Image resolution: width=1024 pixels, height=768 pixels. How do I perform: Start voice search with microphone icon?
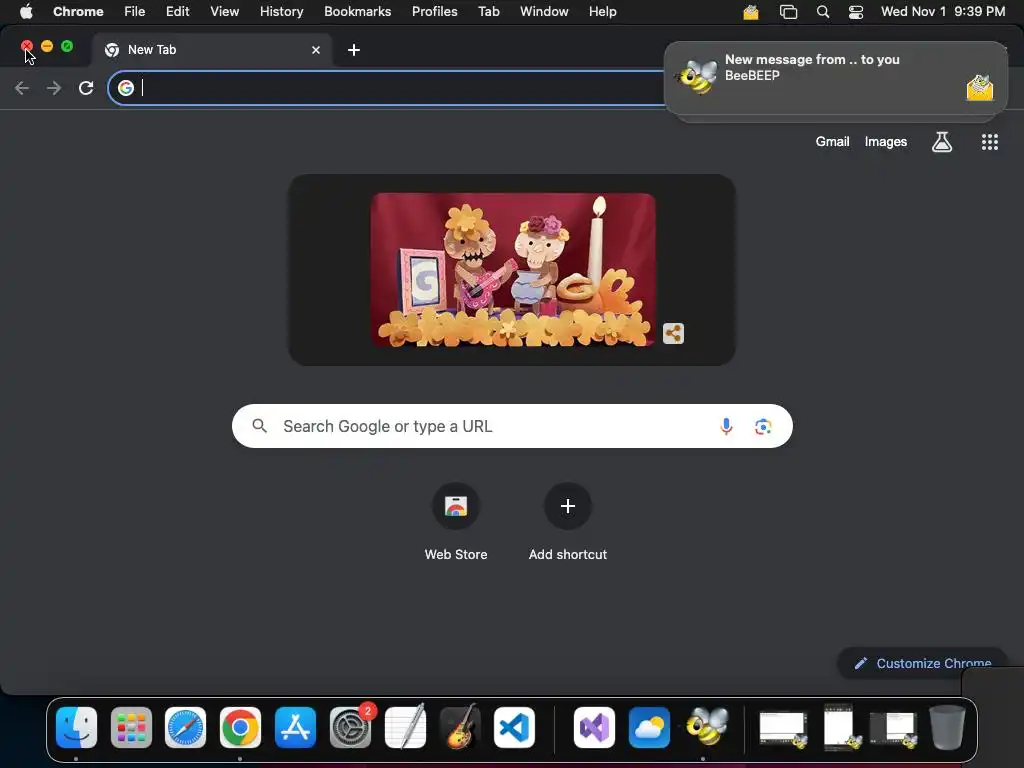[x=726, y=426]
